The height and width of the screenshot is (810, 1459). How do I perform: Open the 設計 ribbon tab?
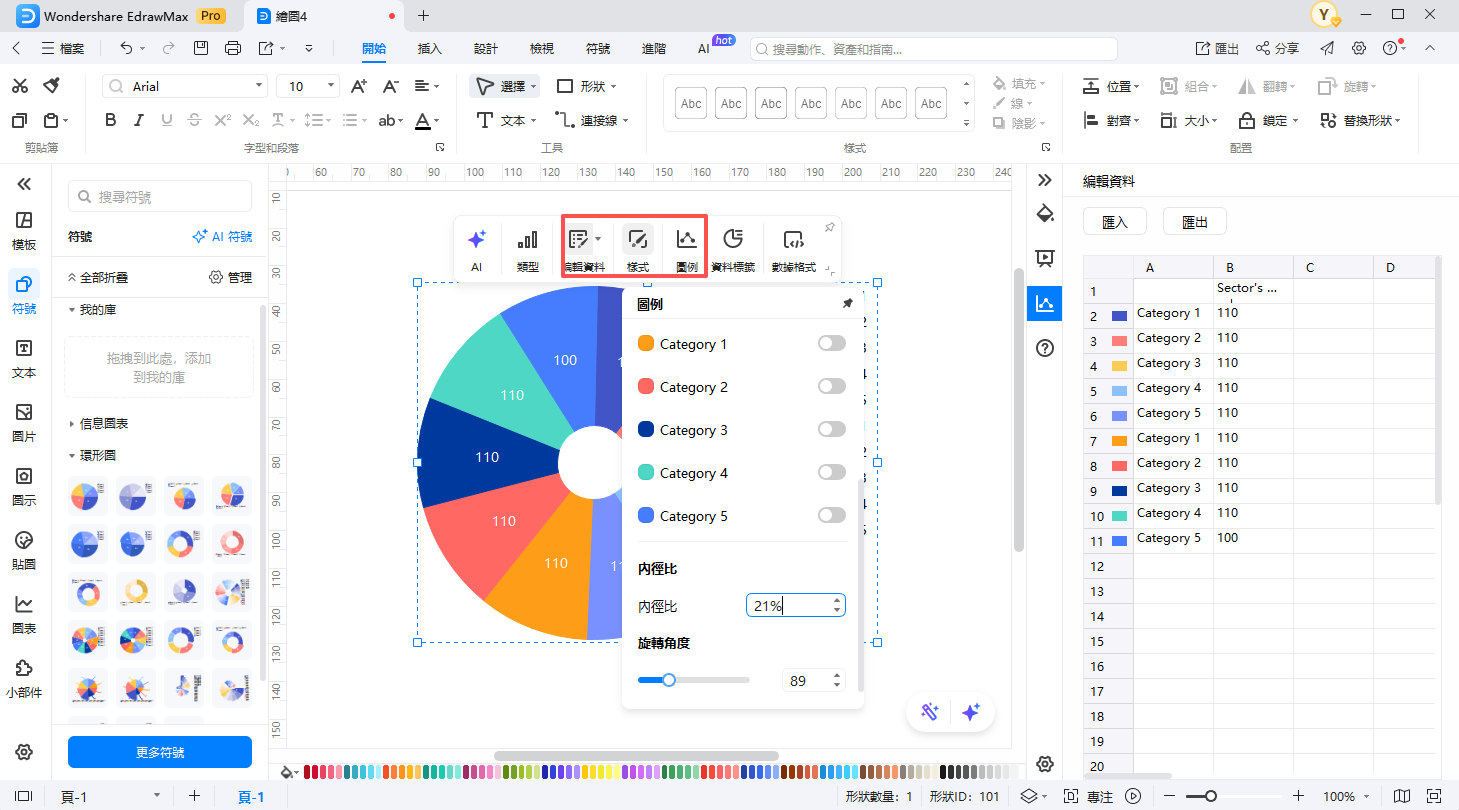[x=485, y=47]
